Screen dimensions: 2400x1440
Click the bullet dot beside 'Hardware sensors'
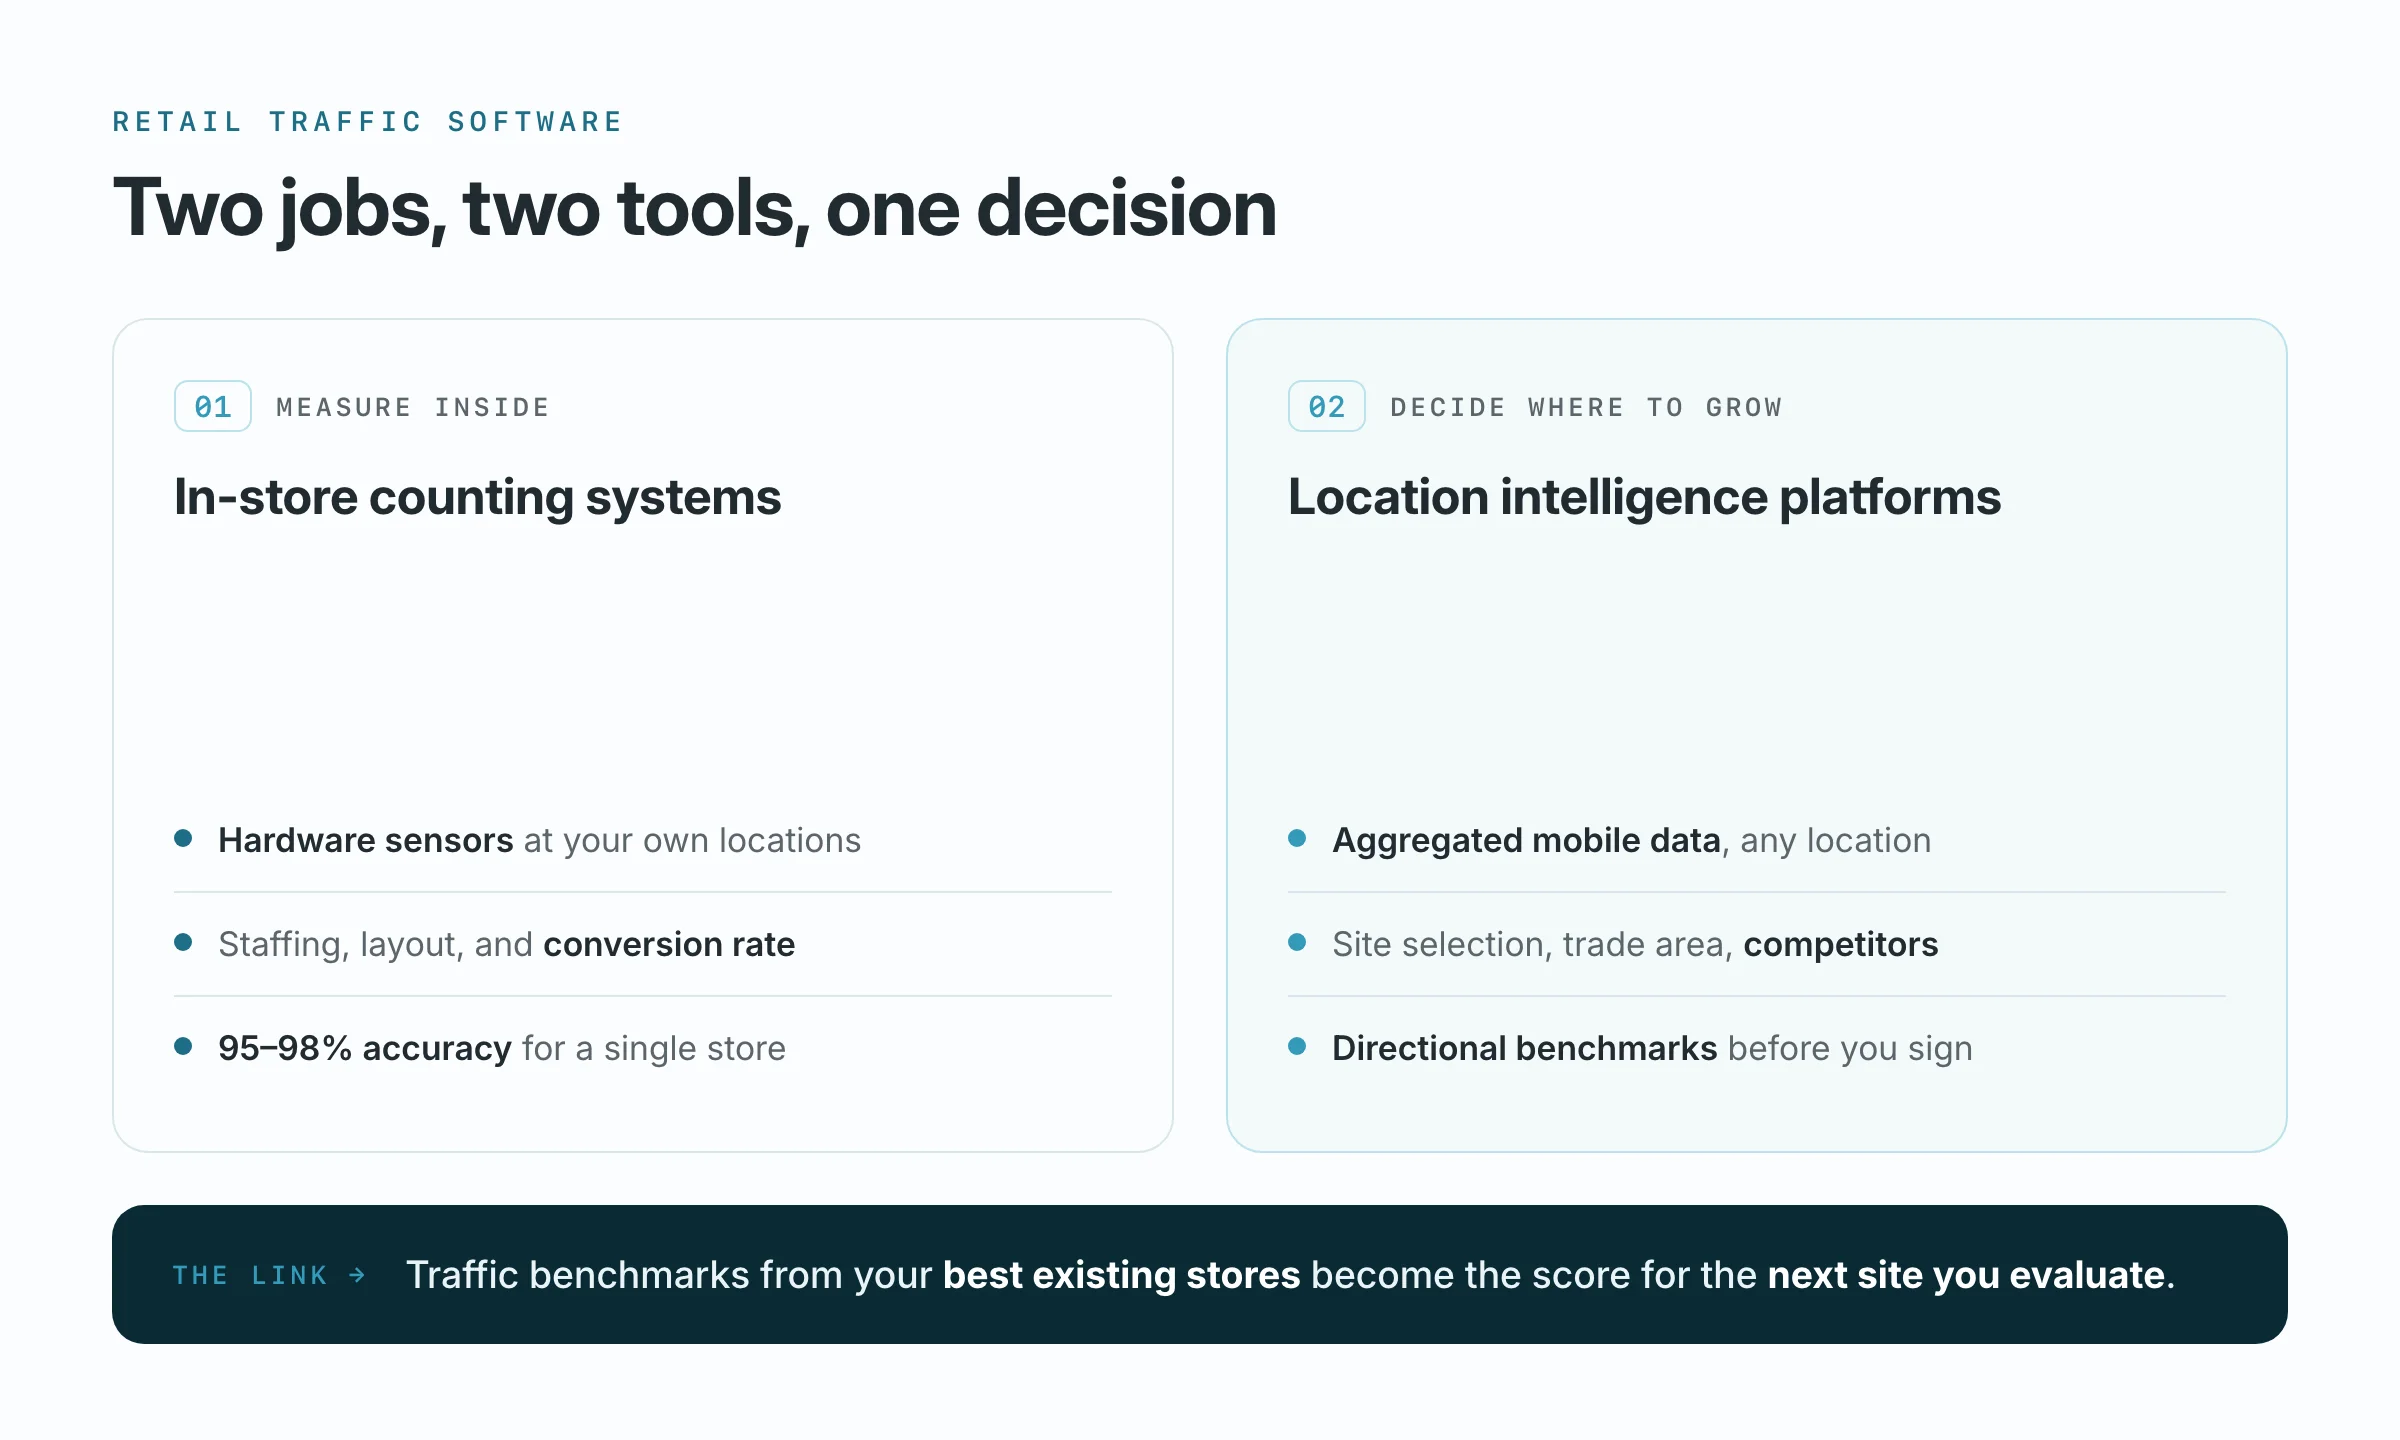click(183, 838)
